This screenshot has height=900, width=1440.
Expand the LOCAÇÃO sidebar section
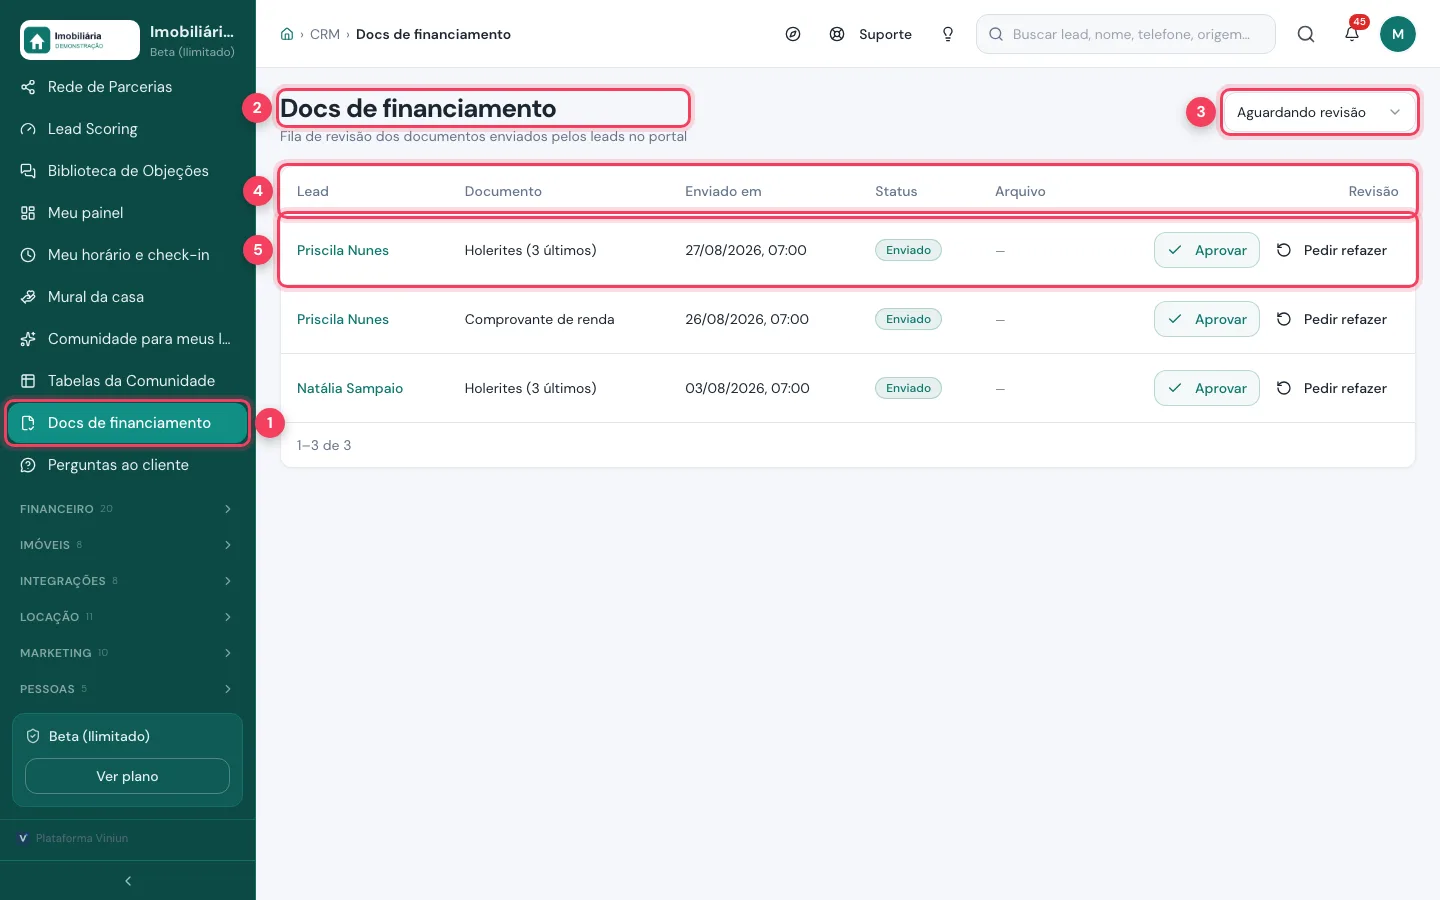tap(128, 617)
